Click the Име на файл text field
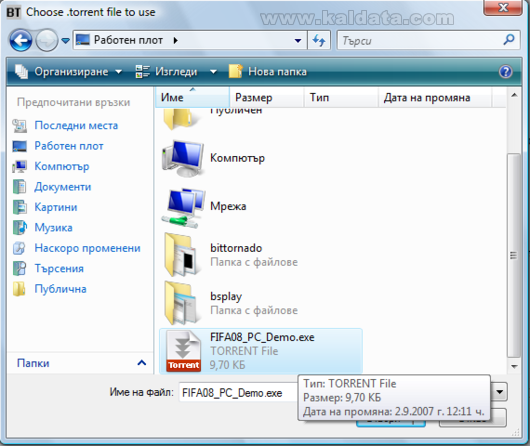Screen dimensions: 530x446 pos(238,393)
